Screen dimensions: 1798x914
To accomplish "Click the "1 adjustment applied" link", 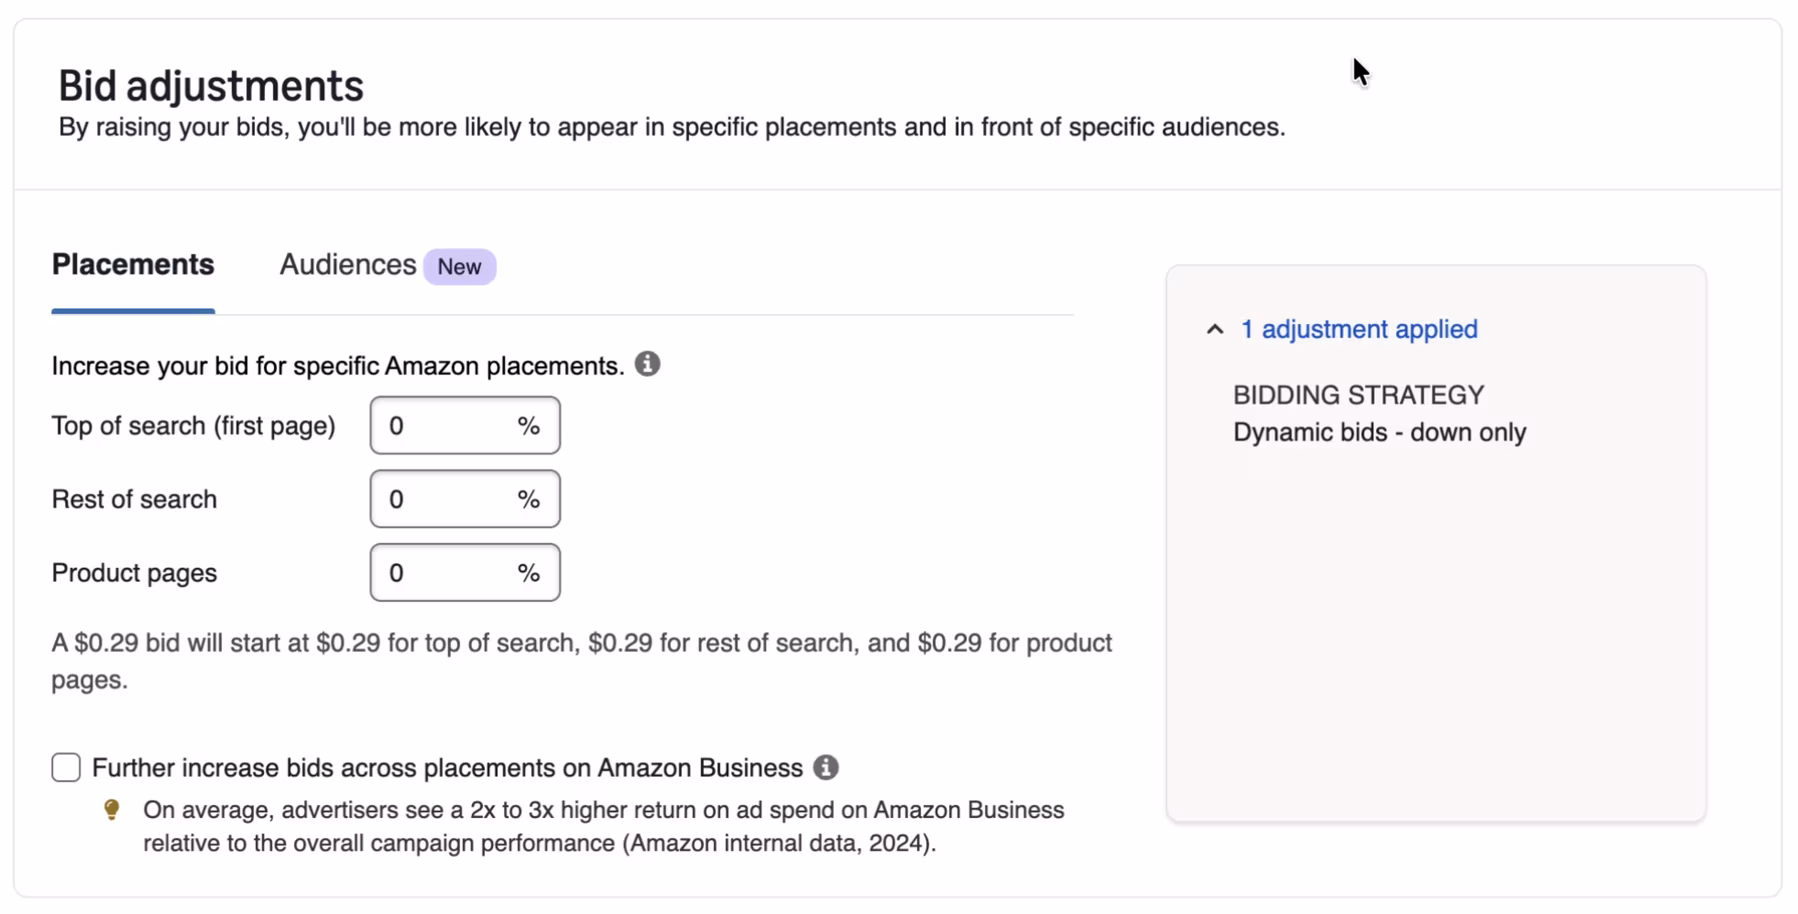I will point(1359,329).
